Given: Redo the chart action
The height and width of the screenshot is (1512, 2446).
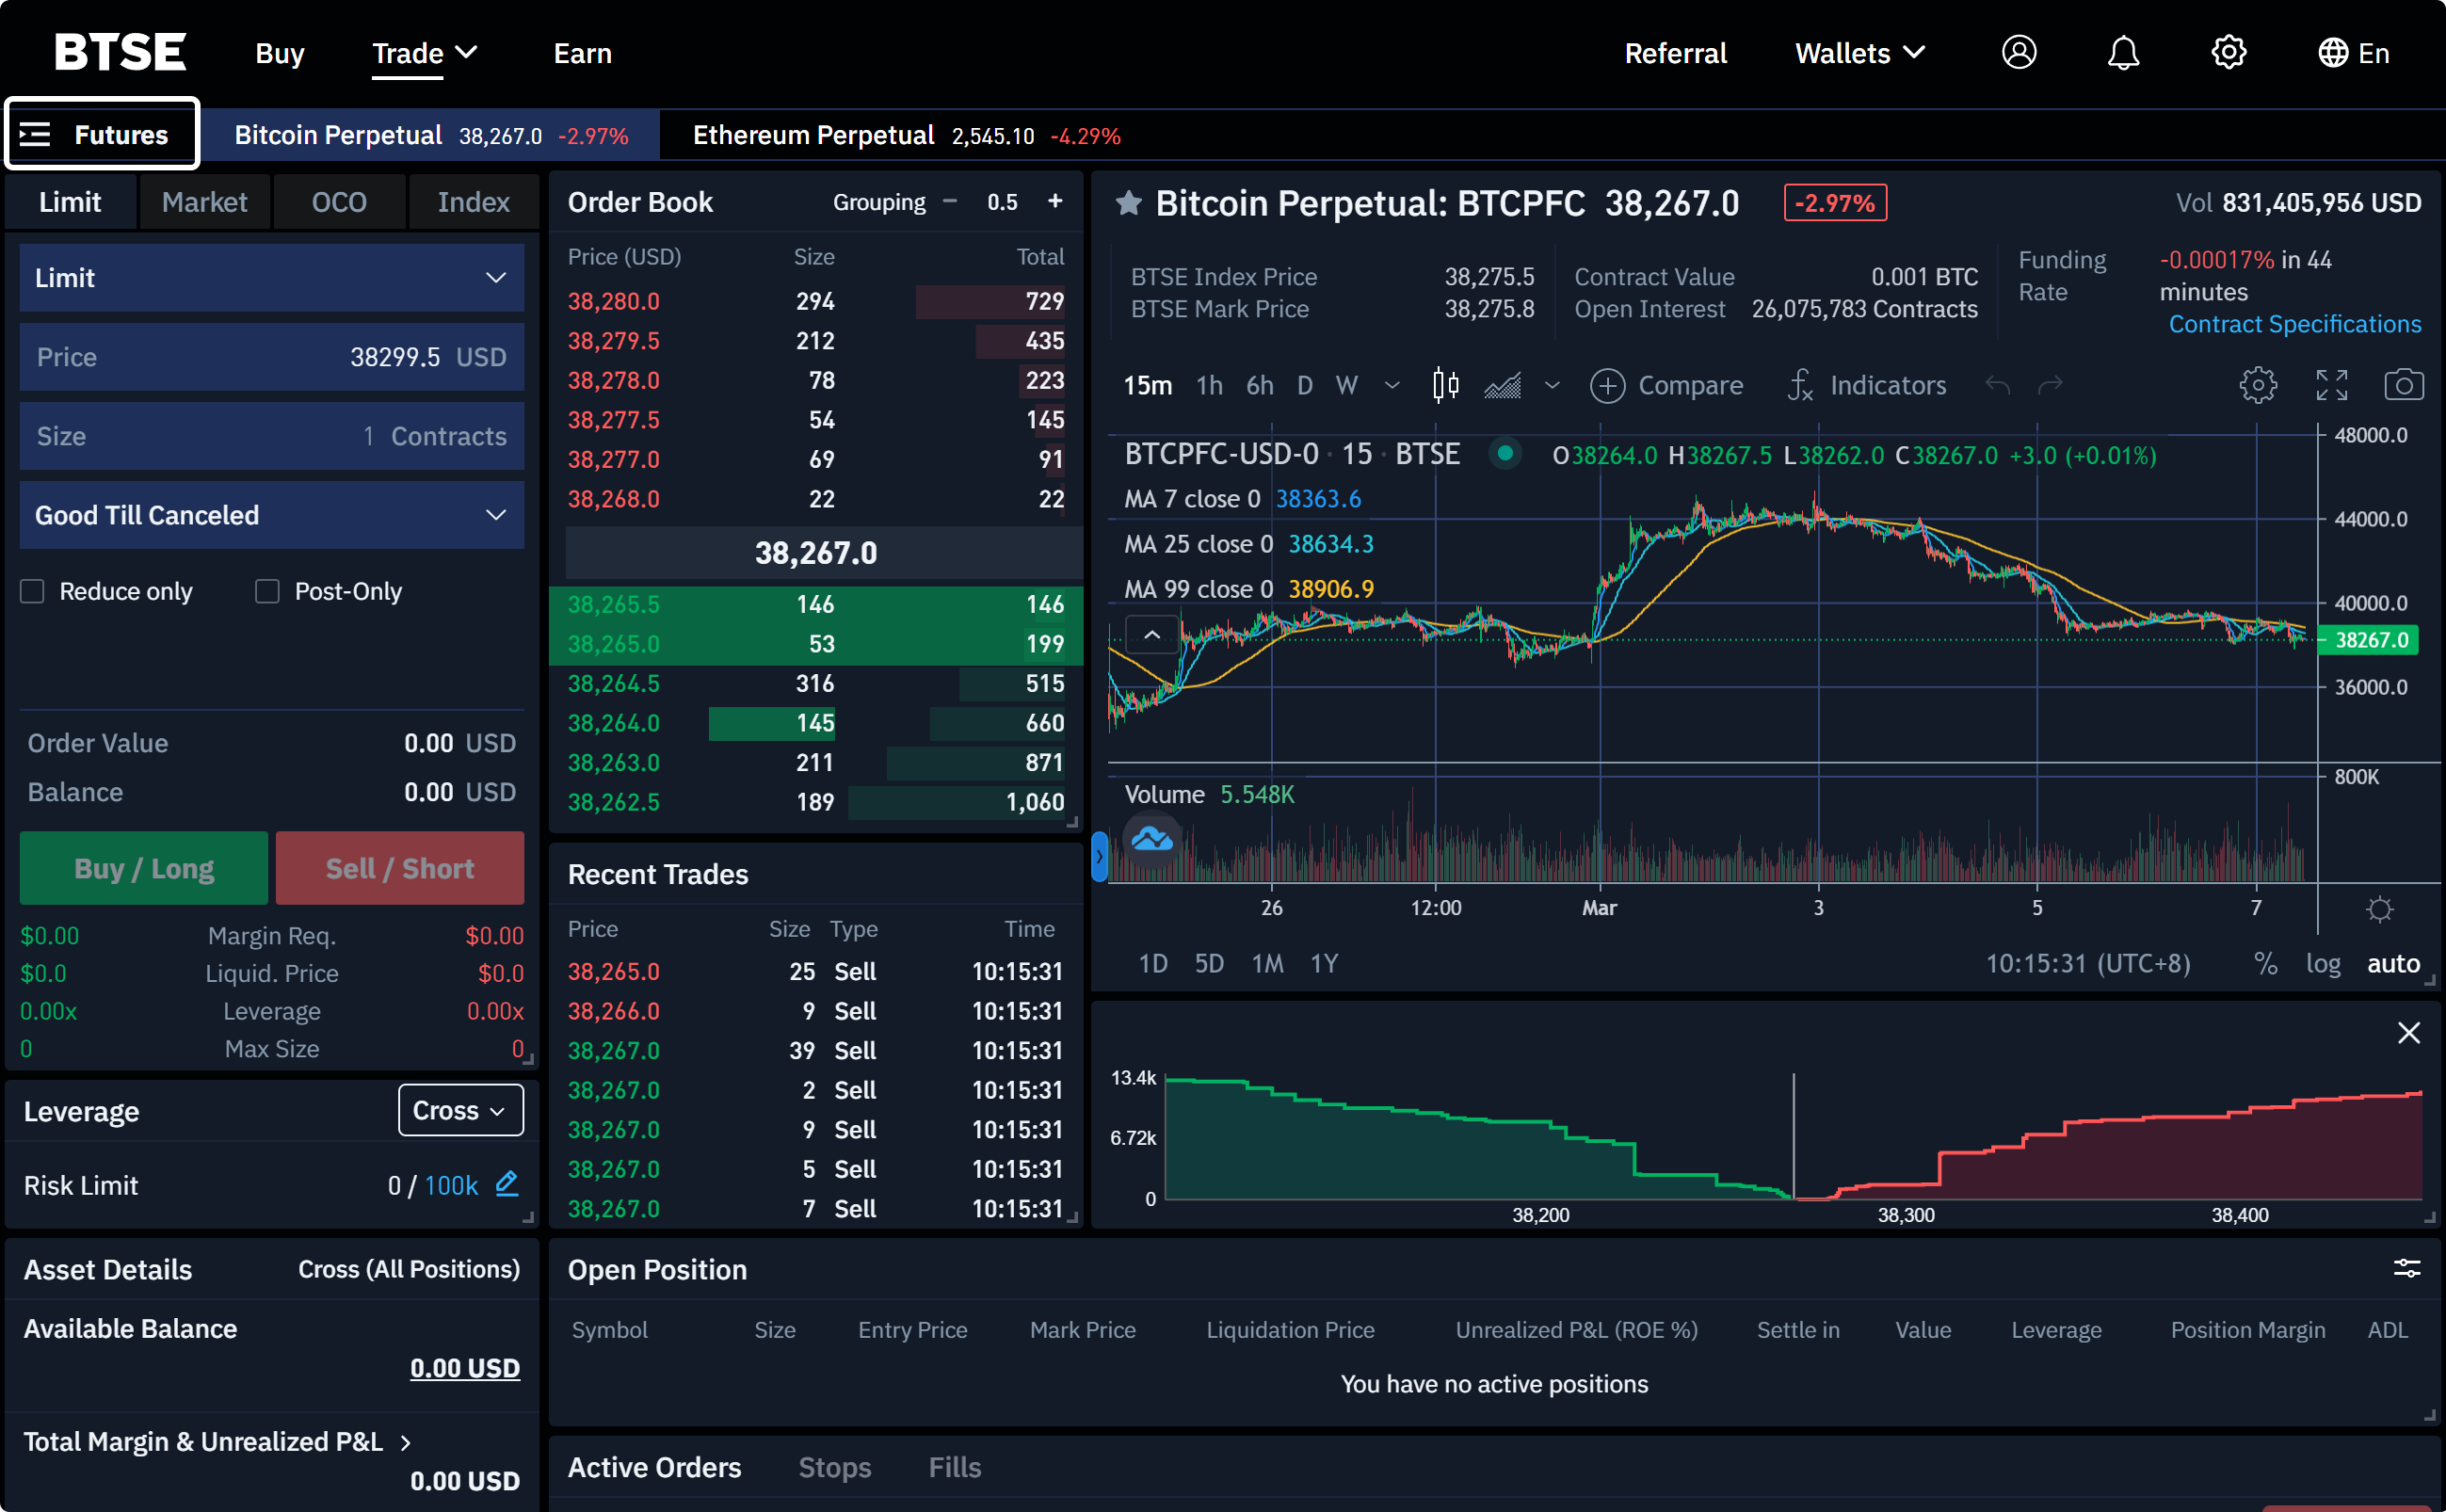Looking at the screenshot, I should (2050, 385).
